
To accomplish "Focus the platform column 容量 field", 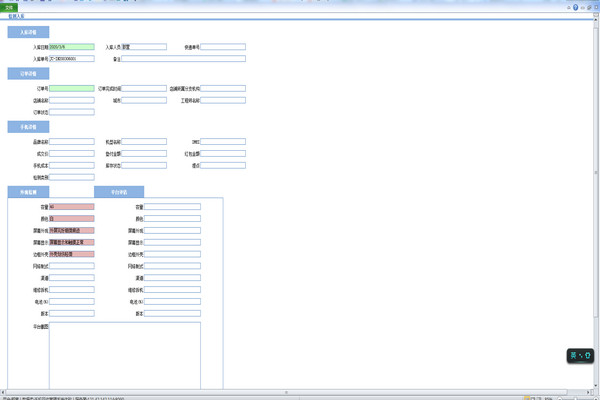I will coord(172,207).
